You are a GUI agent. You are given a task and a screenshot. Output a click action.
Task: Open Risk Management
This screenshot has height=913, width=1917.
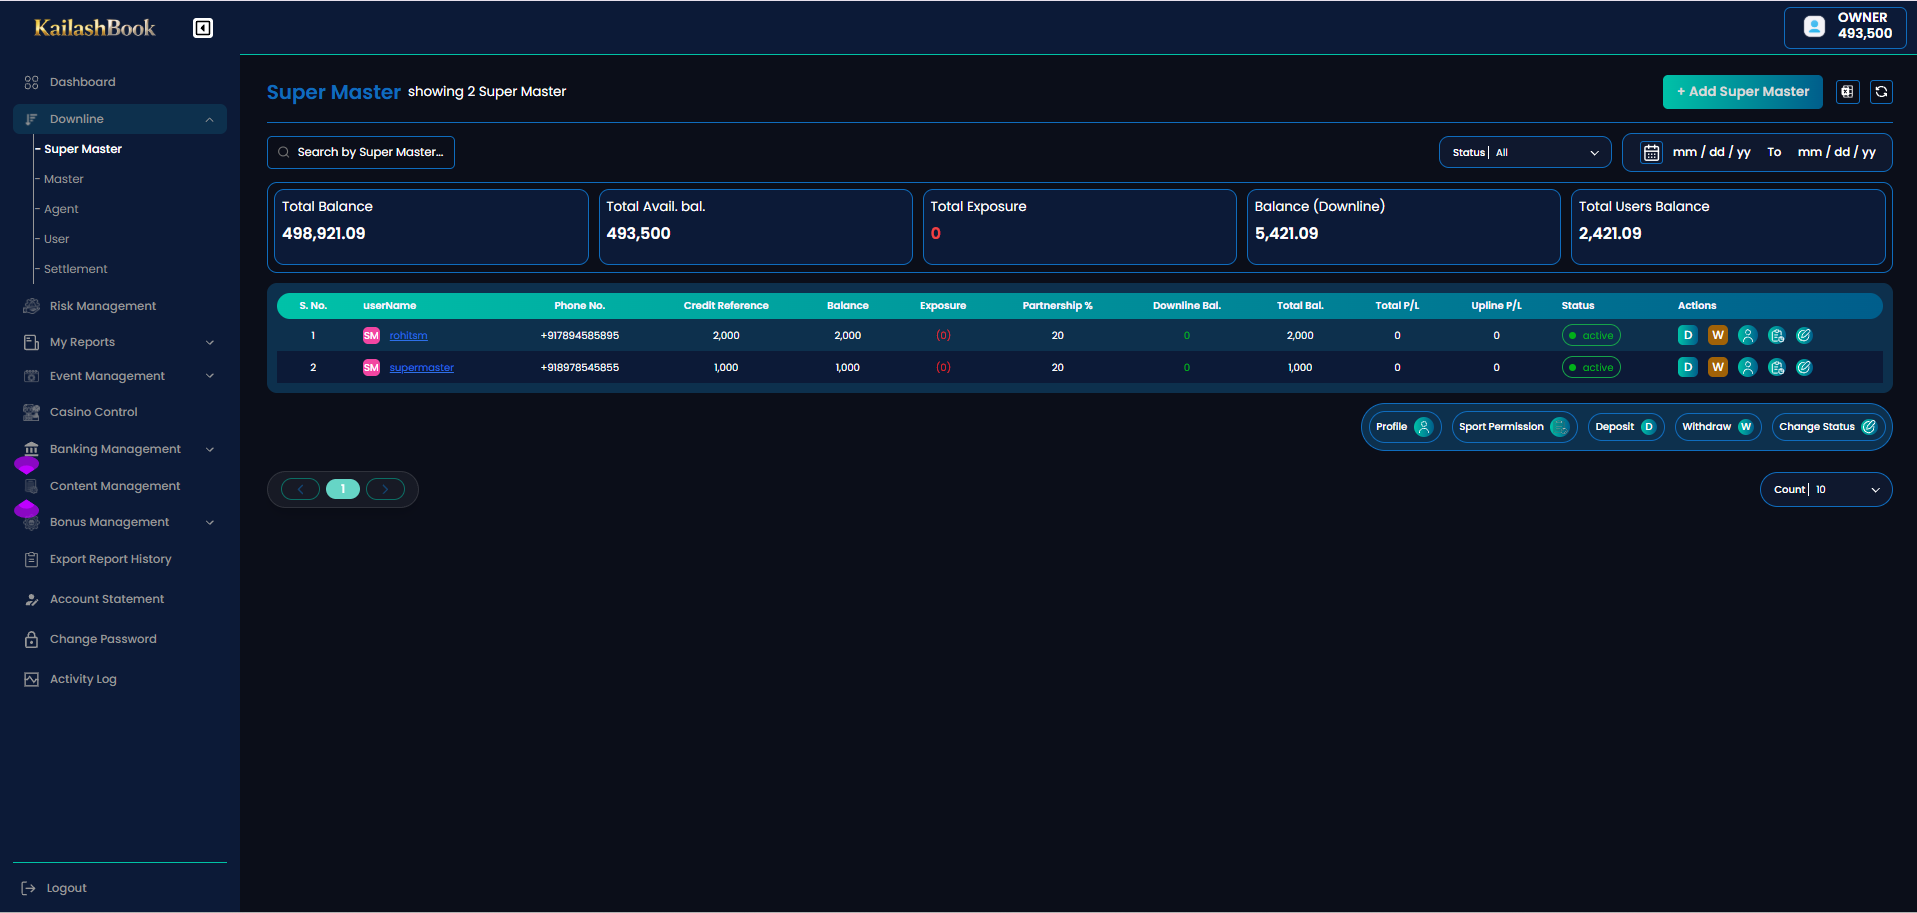103,306
